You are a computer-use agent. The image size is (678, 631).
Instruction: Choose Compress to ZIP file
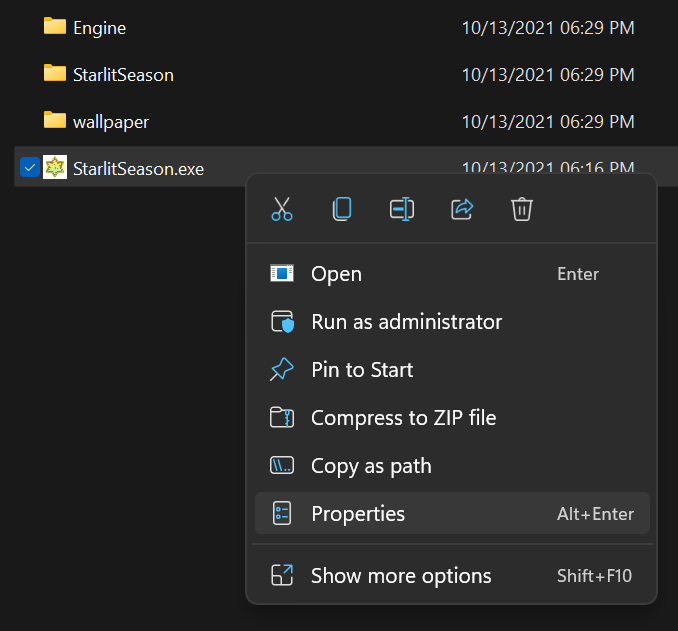[403, 418]
